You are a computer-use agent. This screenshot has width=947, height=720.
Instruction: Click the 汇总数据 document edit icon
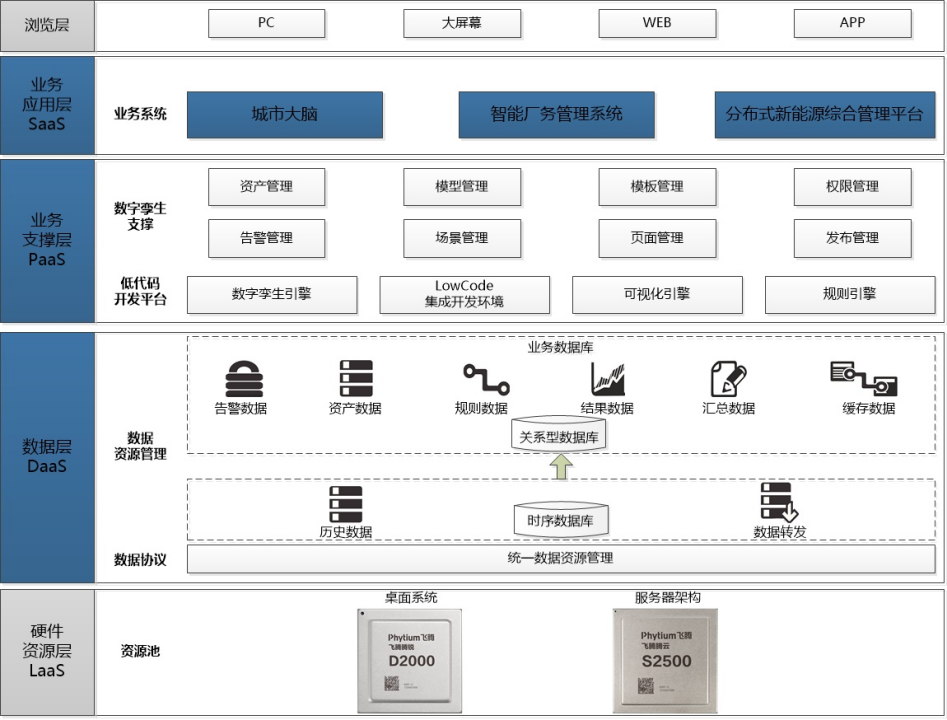pos(728,379)
